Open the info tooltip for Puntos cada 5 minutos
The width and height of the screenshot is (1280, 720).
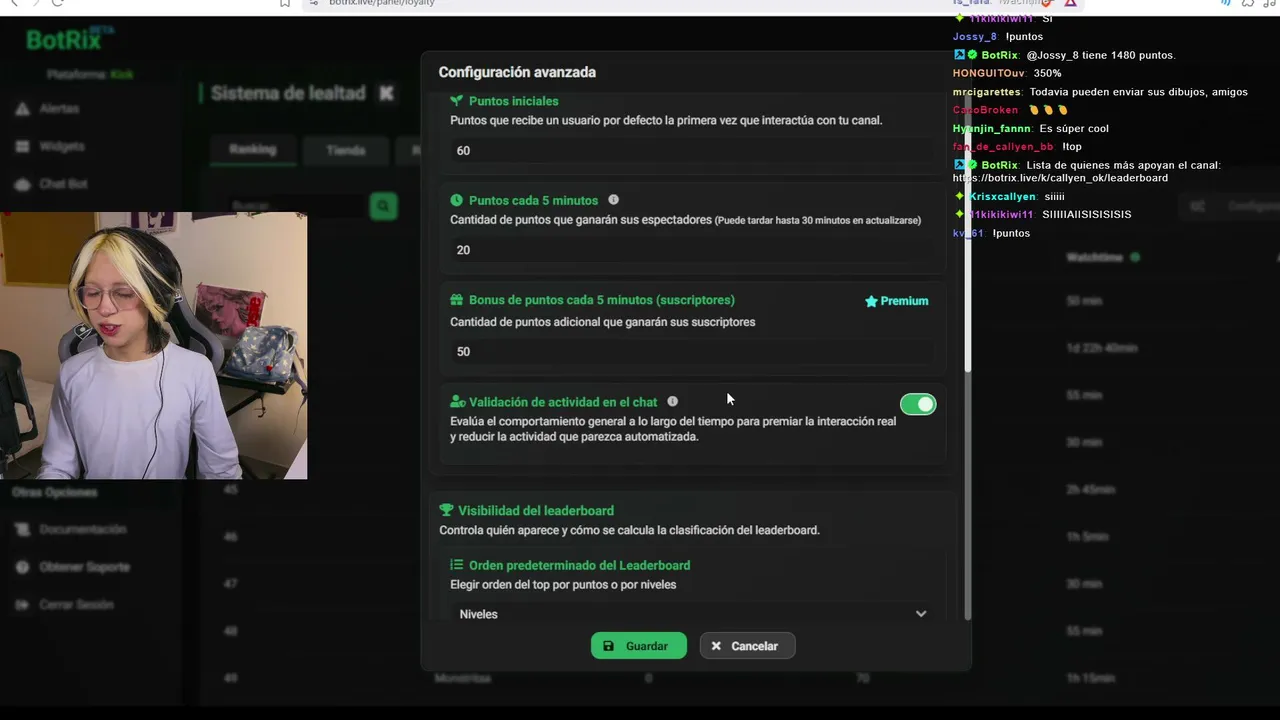tap(614, 200)
